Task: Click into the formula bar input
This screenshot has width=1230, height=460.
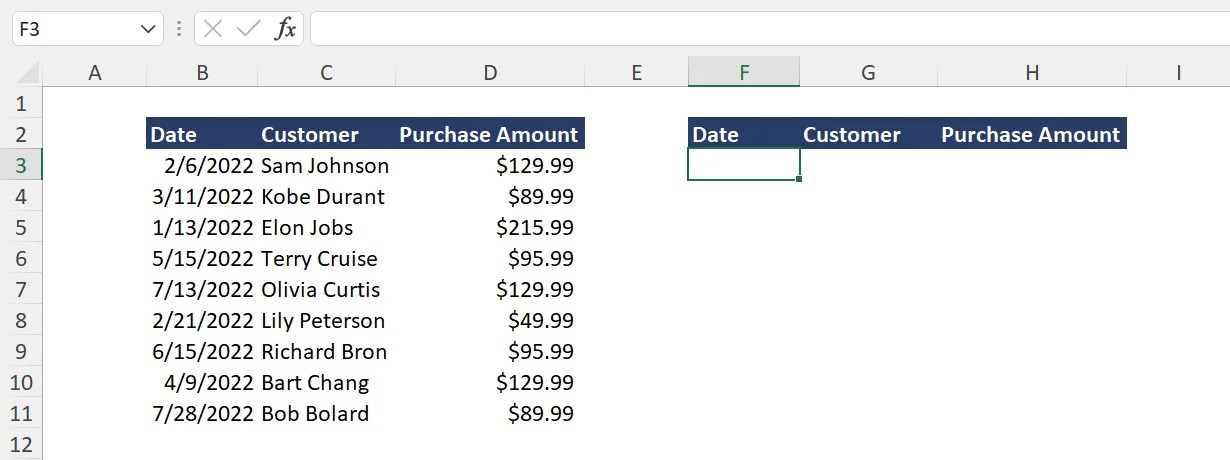Action: click(x=760, y=29)
